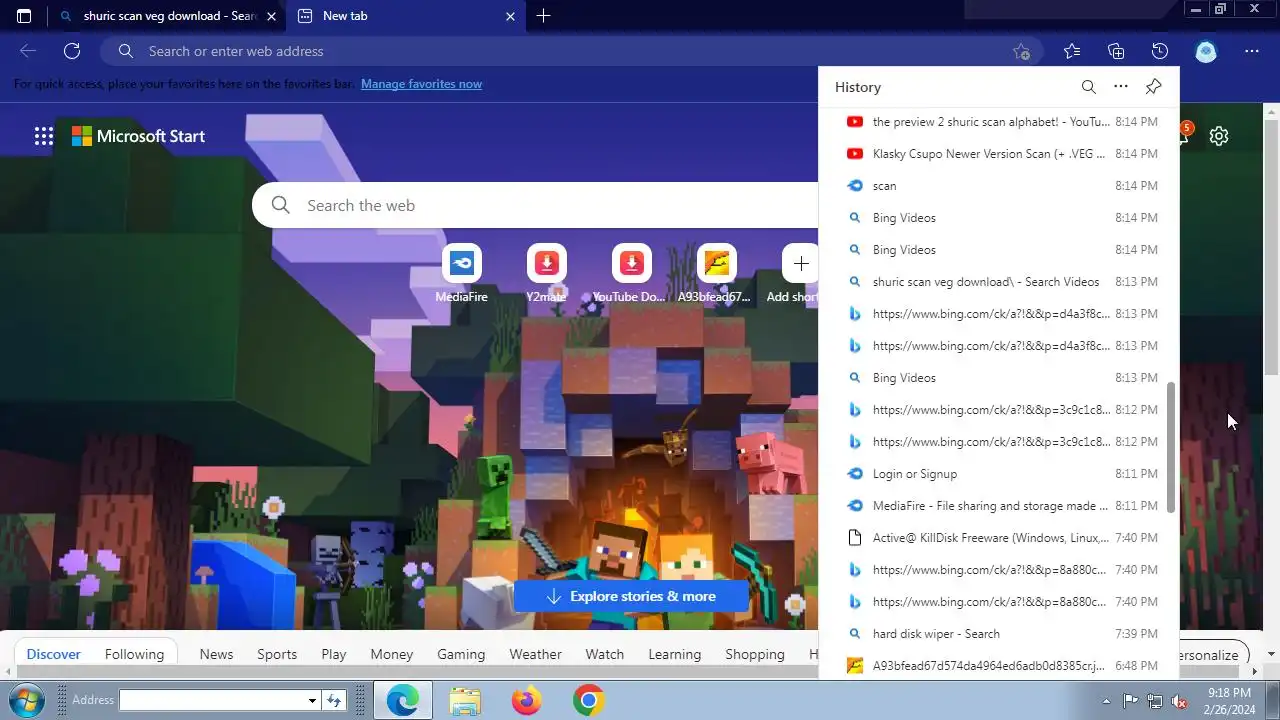Screen dimensions: 1280x720
Task: Close the shuric scan veg download tab
Action: 271,16
